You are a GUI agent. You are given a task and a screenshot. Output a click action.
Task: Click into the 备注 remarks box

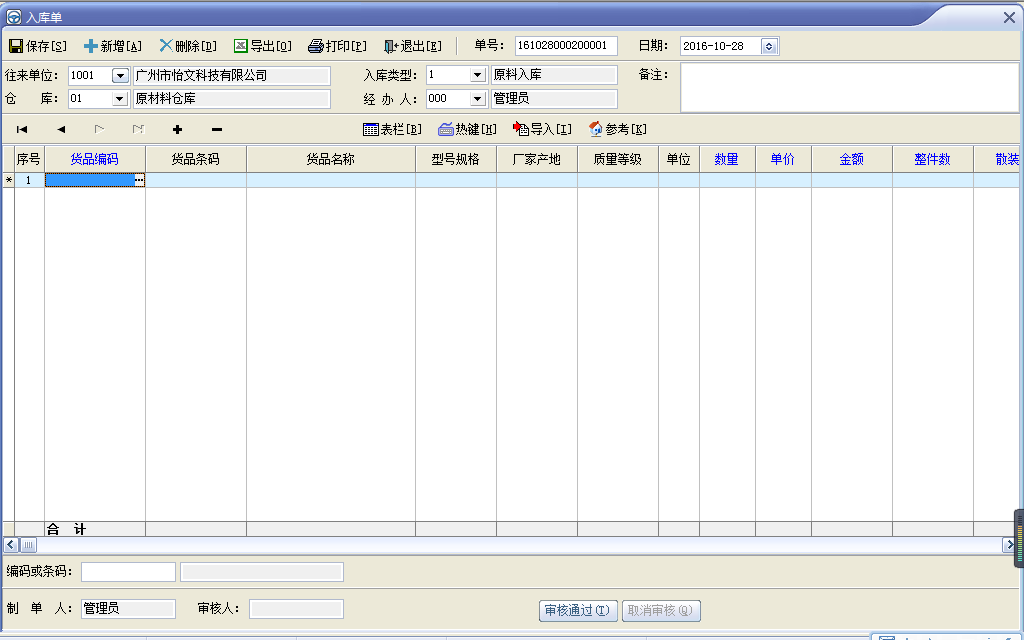(x=850, y=88)
